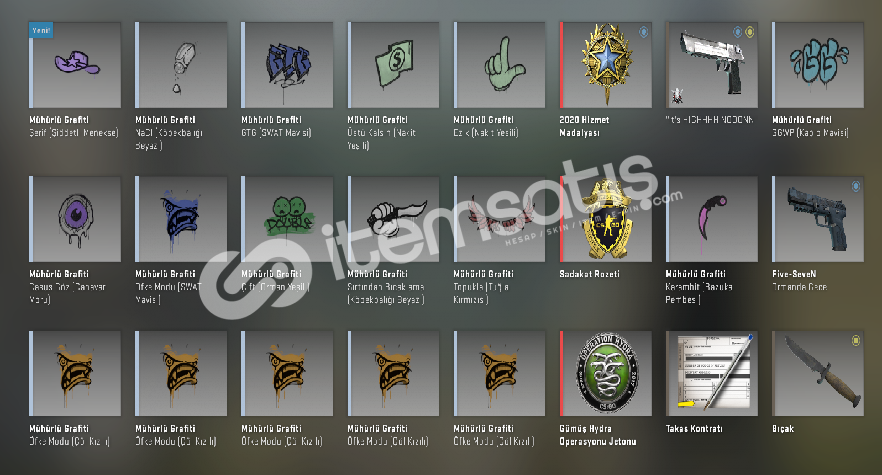
Task: Click the red winged heels graffiti
Action: [x=500, y=219]
